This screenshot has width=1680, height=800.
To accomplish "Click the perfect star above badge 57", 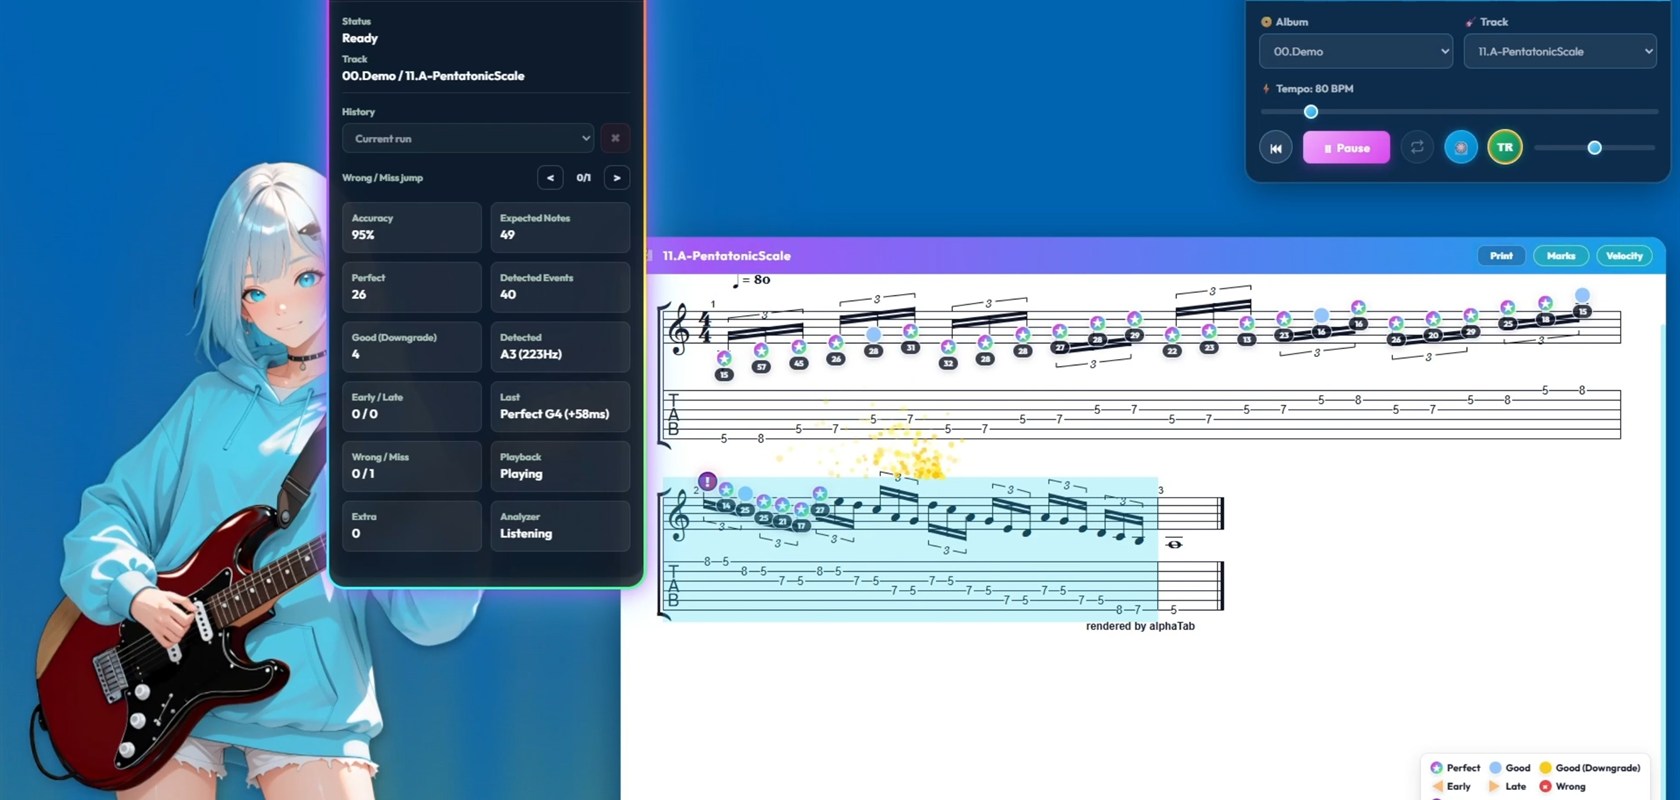I will tap(761, 350).
